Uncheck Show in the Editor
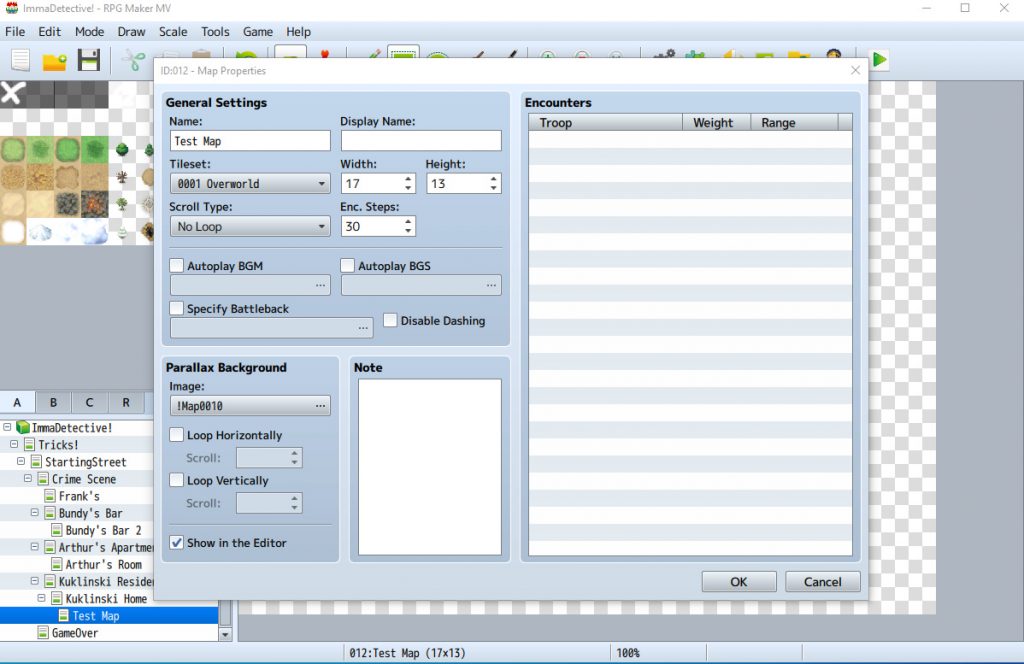This screenshot has width=1024, height=664. [x=177, y=543]
